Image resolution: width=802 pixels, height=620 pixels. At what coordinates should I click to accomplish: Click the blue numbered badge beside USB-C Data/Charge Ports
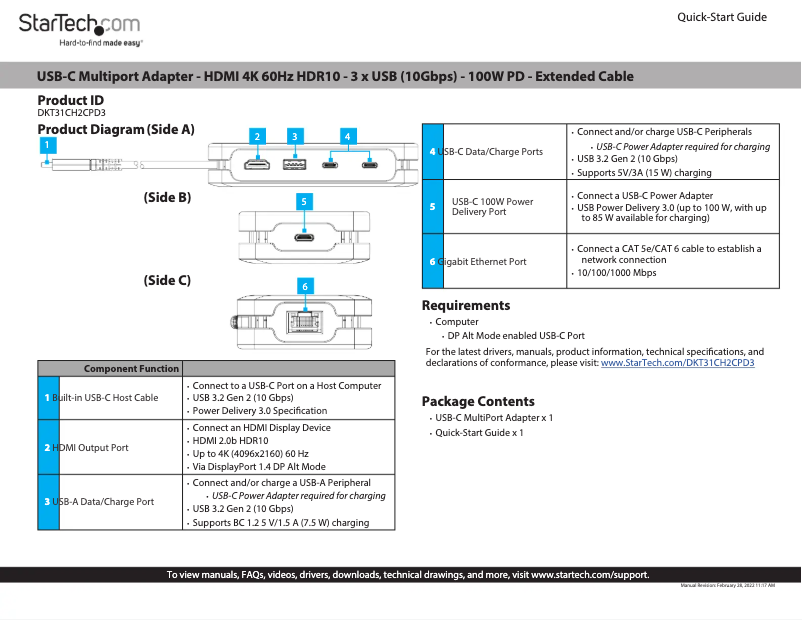(432, 151)
